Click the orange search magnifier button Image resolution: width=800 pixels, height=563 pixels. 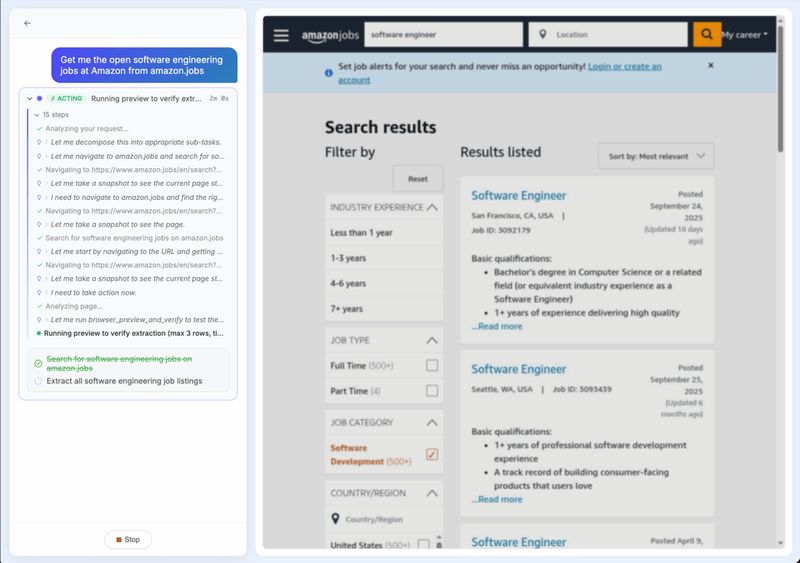click(x=707, y=34)
